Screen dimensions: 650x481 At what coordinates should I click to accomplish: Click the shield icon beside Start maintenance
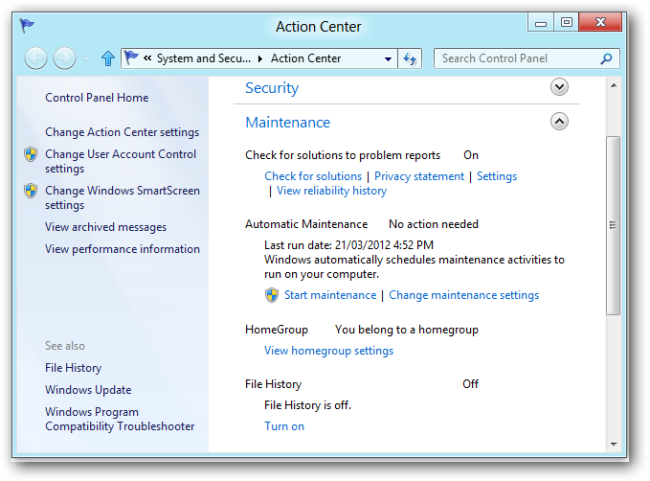pos(272,295)
